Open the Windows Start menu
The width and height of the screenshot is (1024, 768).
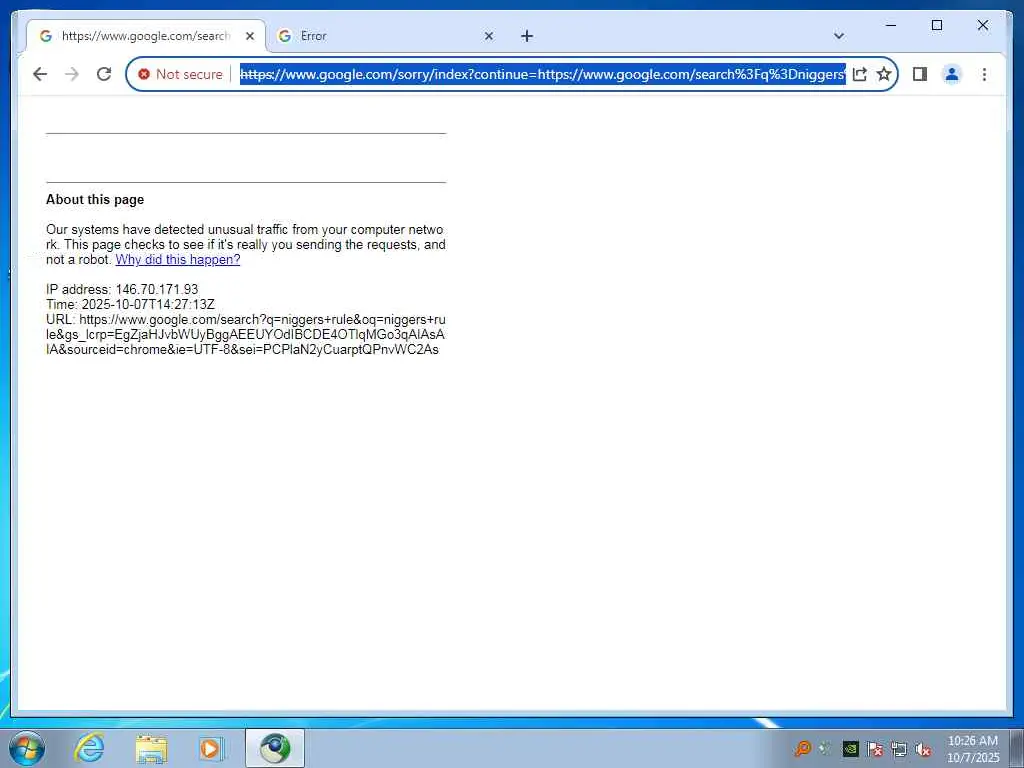pos(26,748)
